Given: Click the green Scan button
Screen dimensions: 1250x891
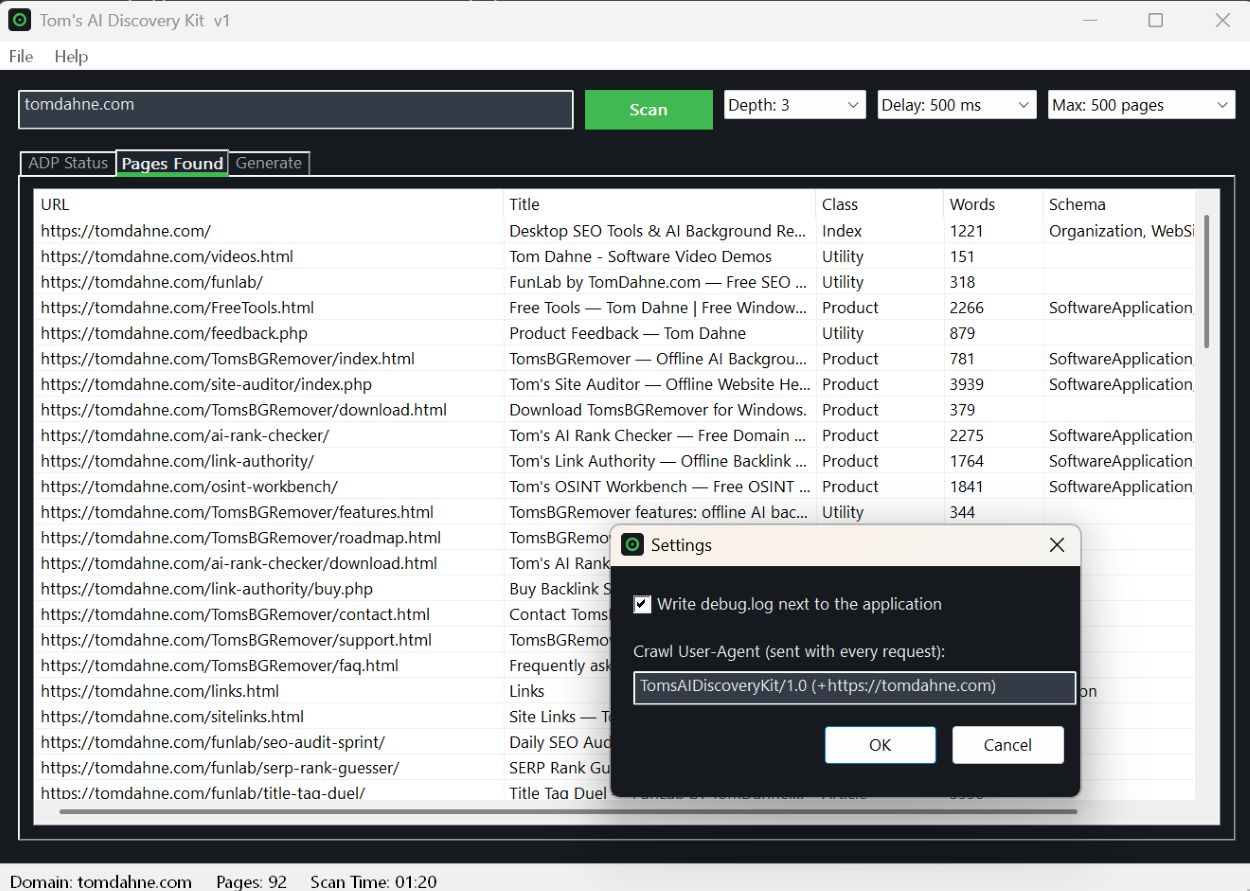Looking at the screenshot, I should [x=648, y=110].
